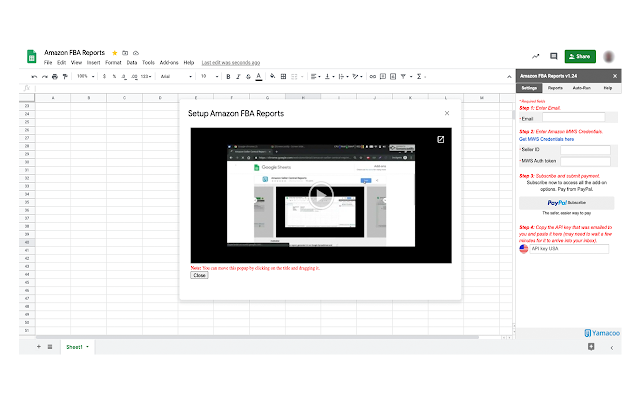
Task: Open the Edit menu
Action: tap(61, 62)
